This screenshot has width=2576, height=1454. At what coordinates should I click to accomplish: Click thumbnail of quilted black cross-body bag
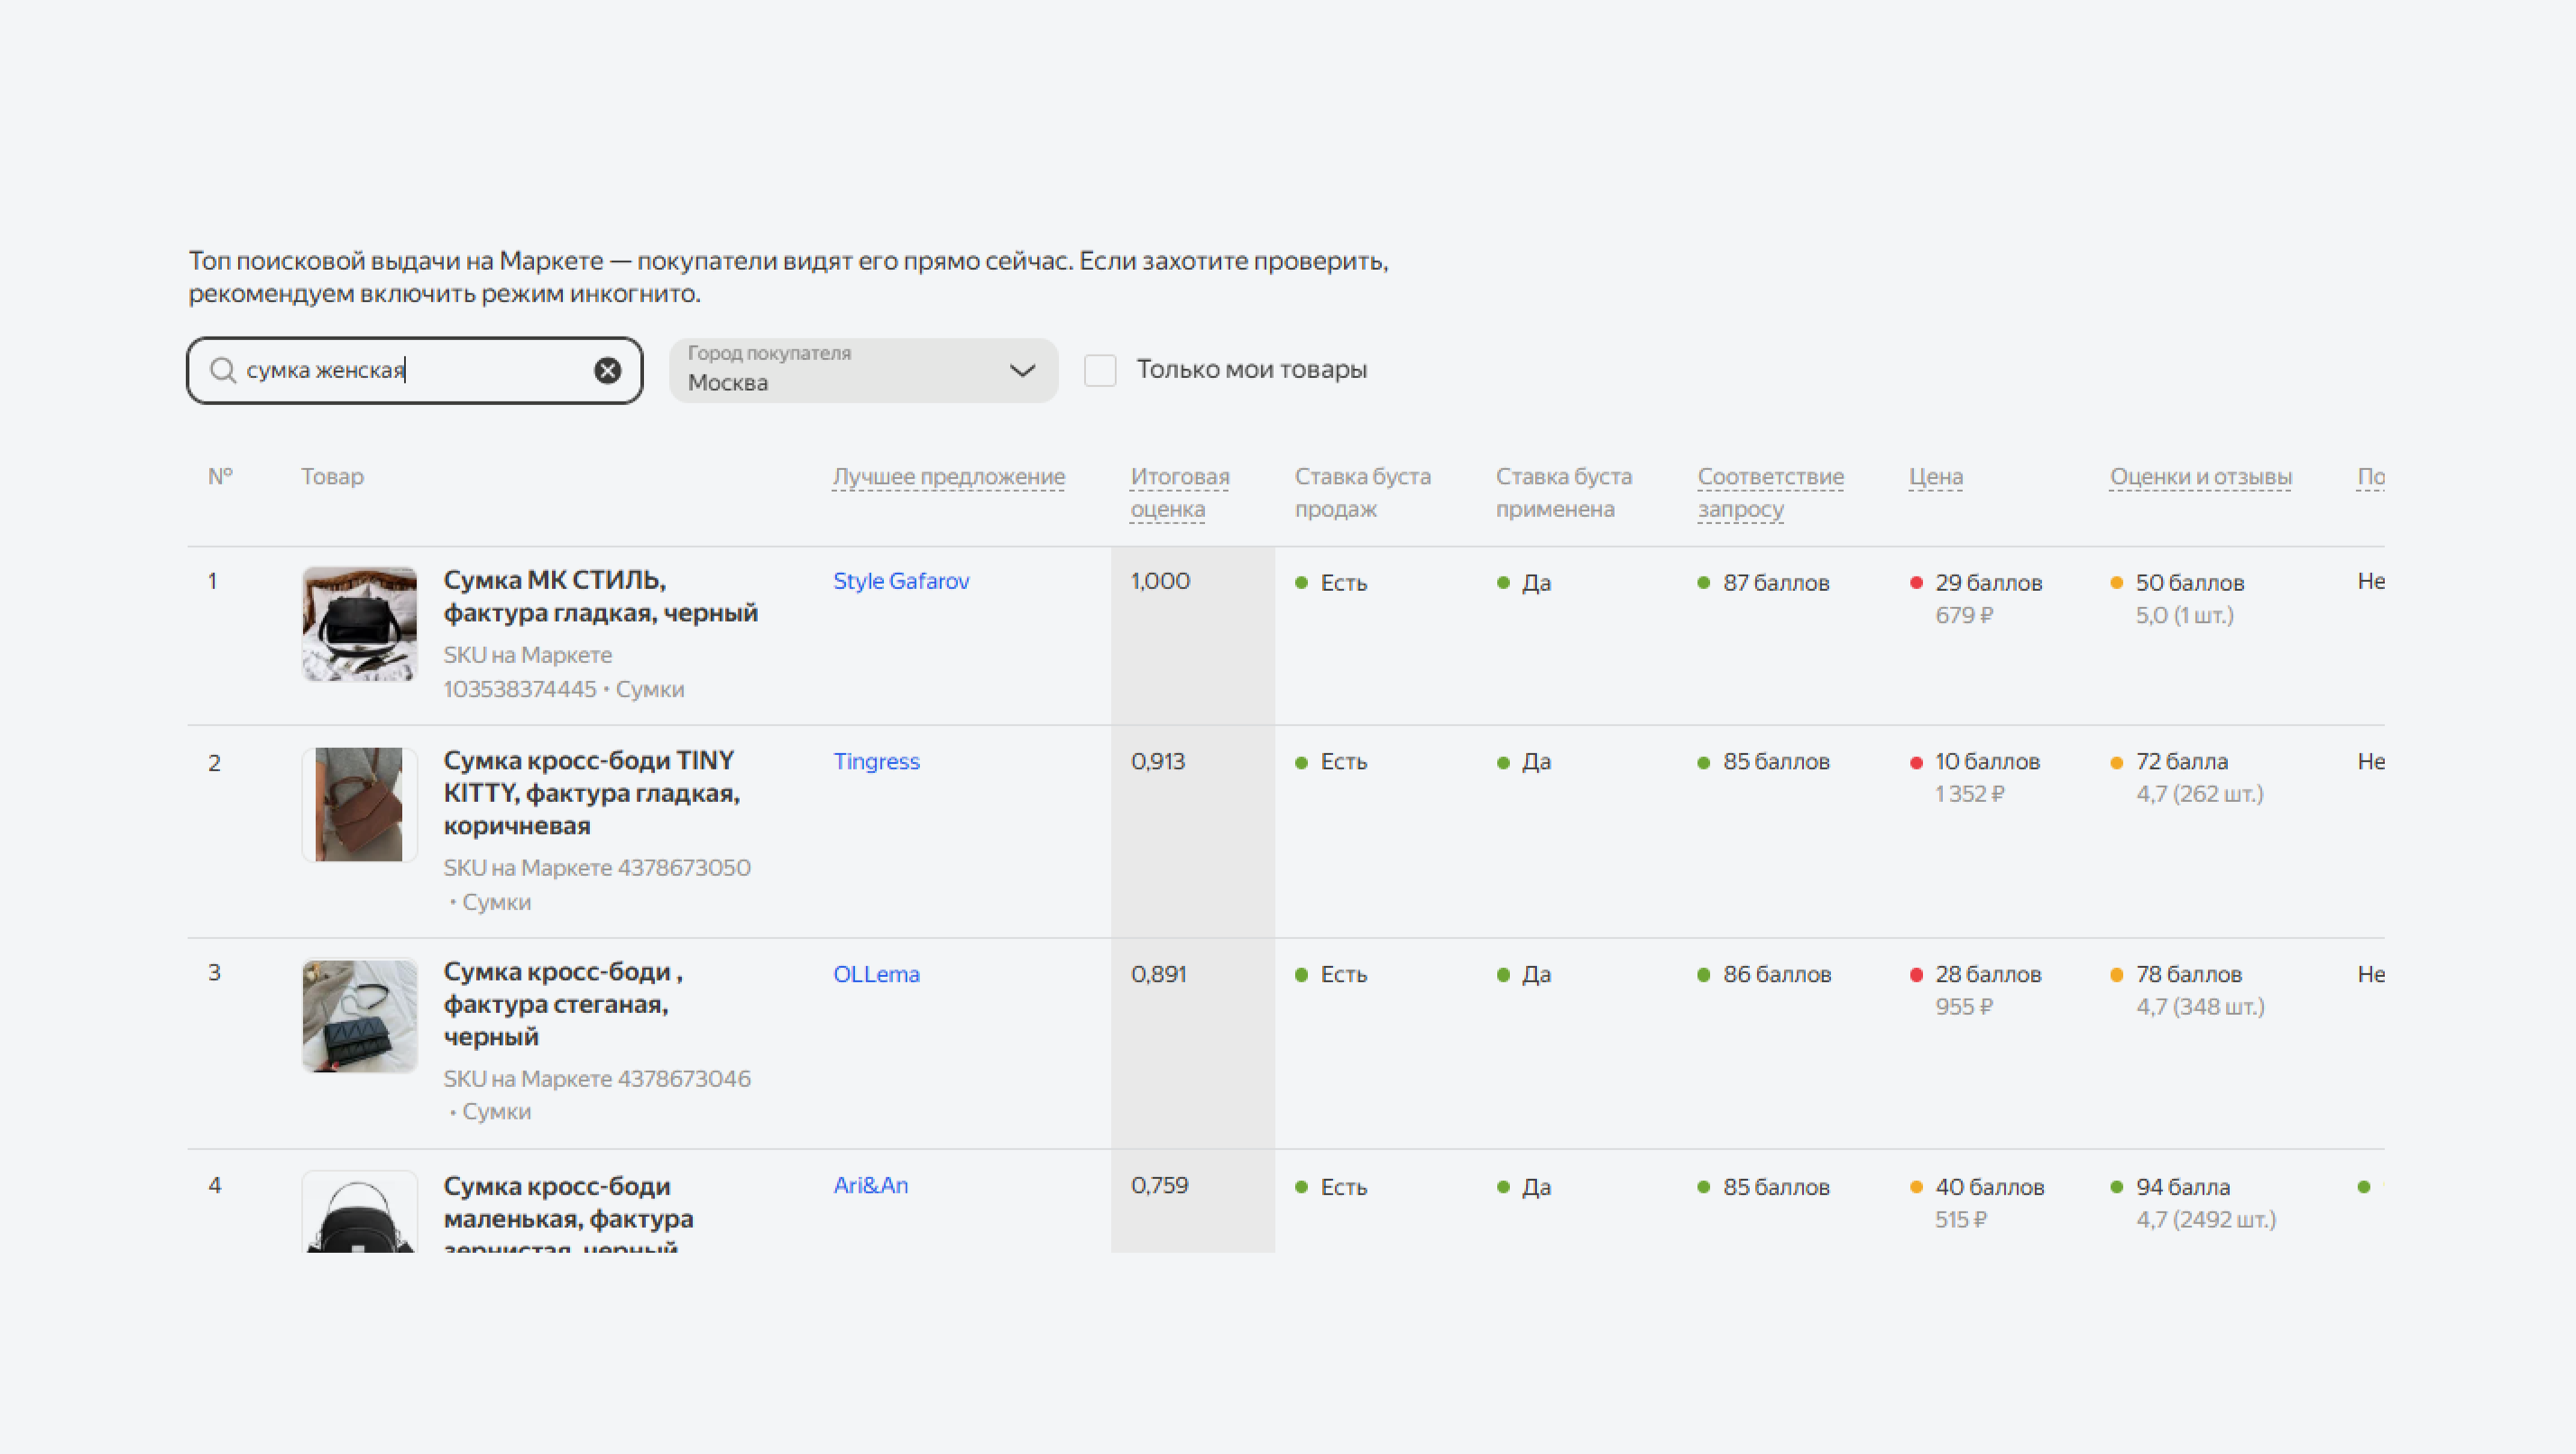click(359, 1016)
